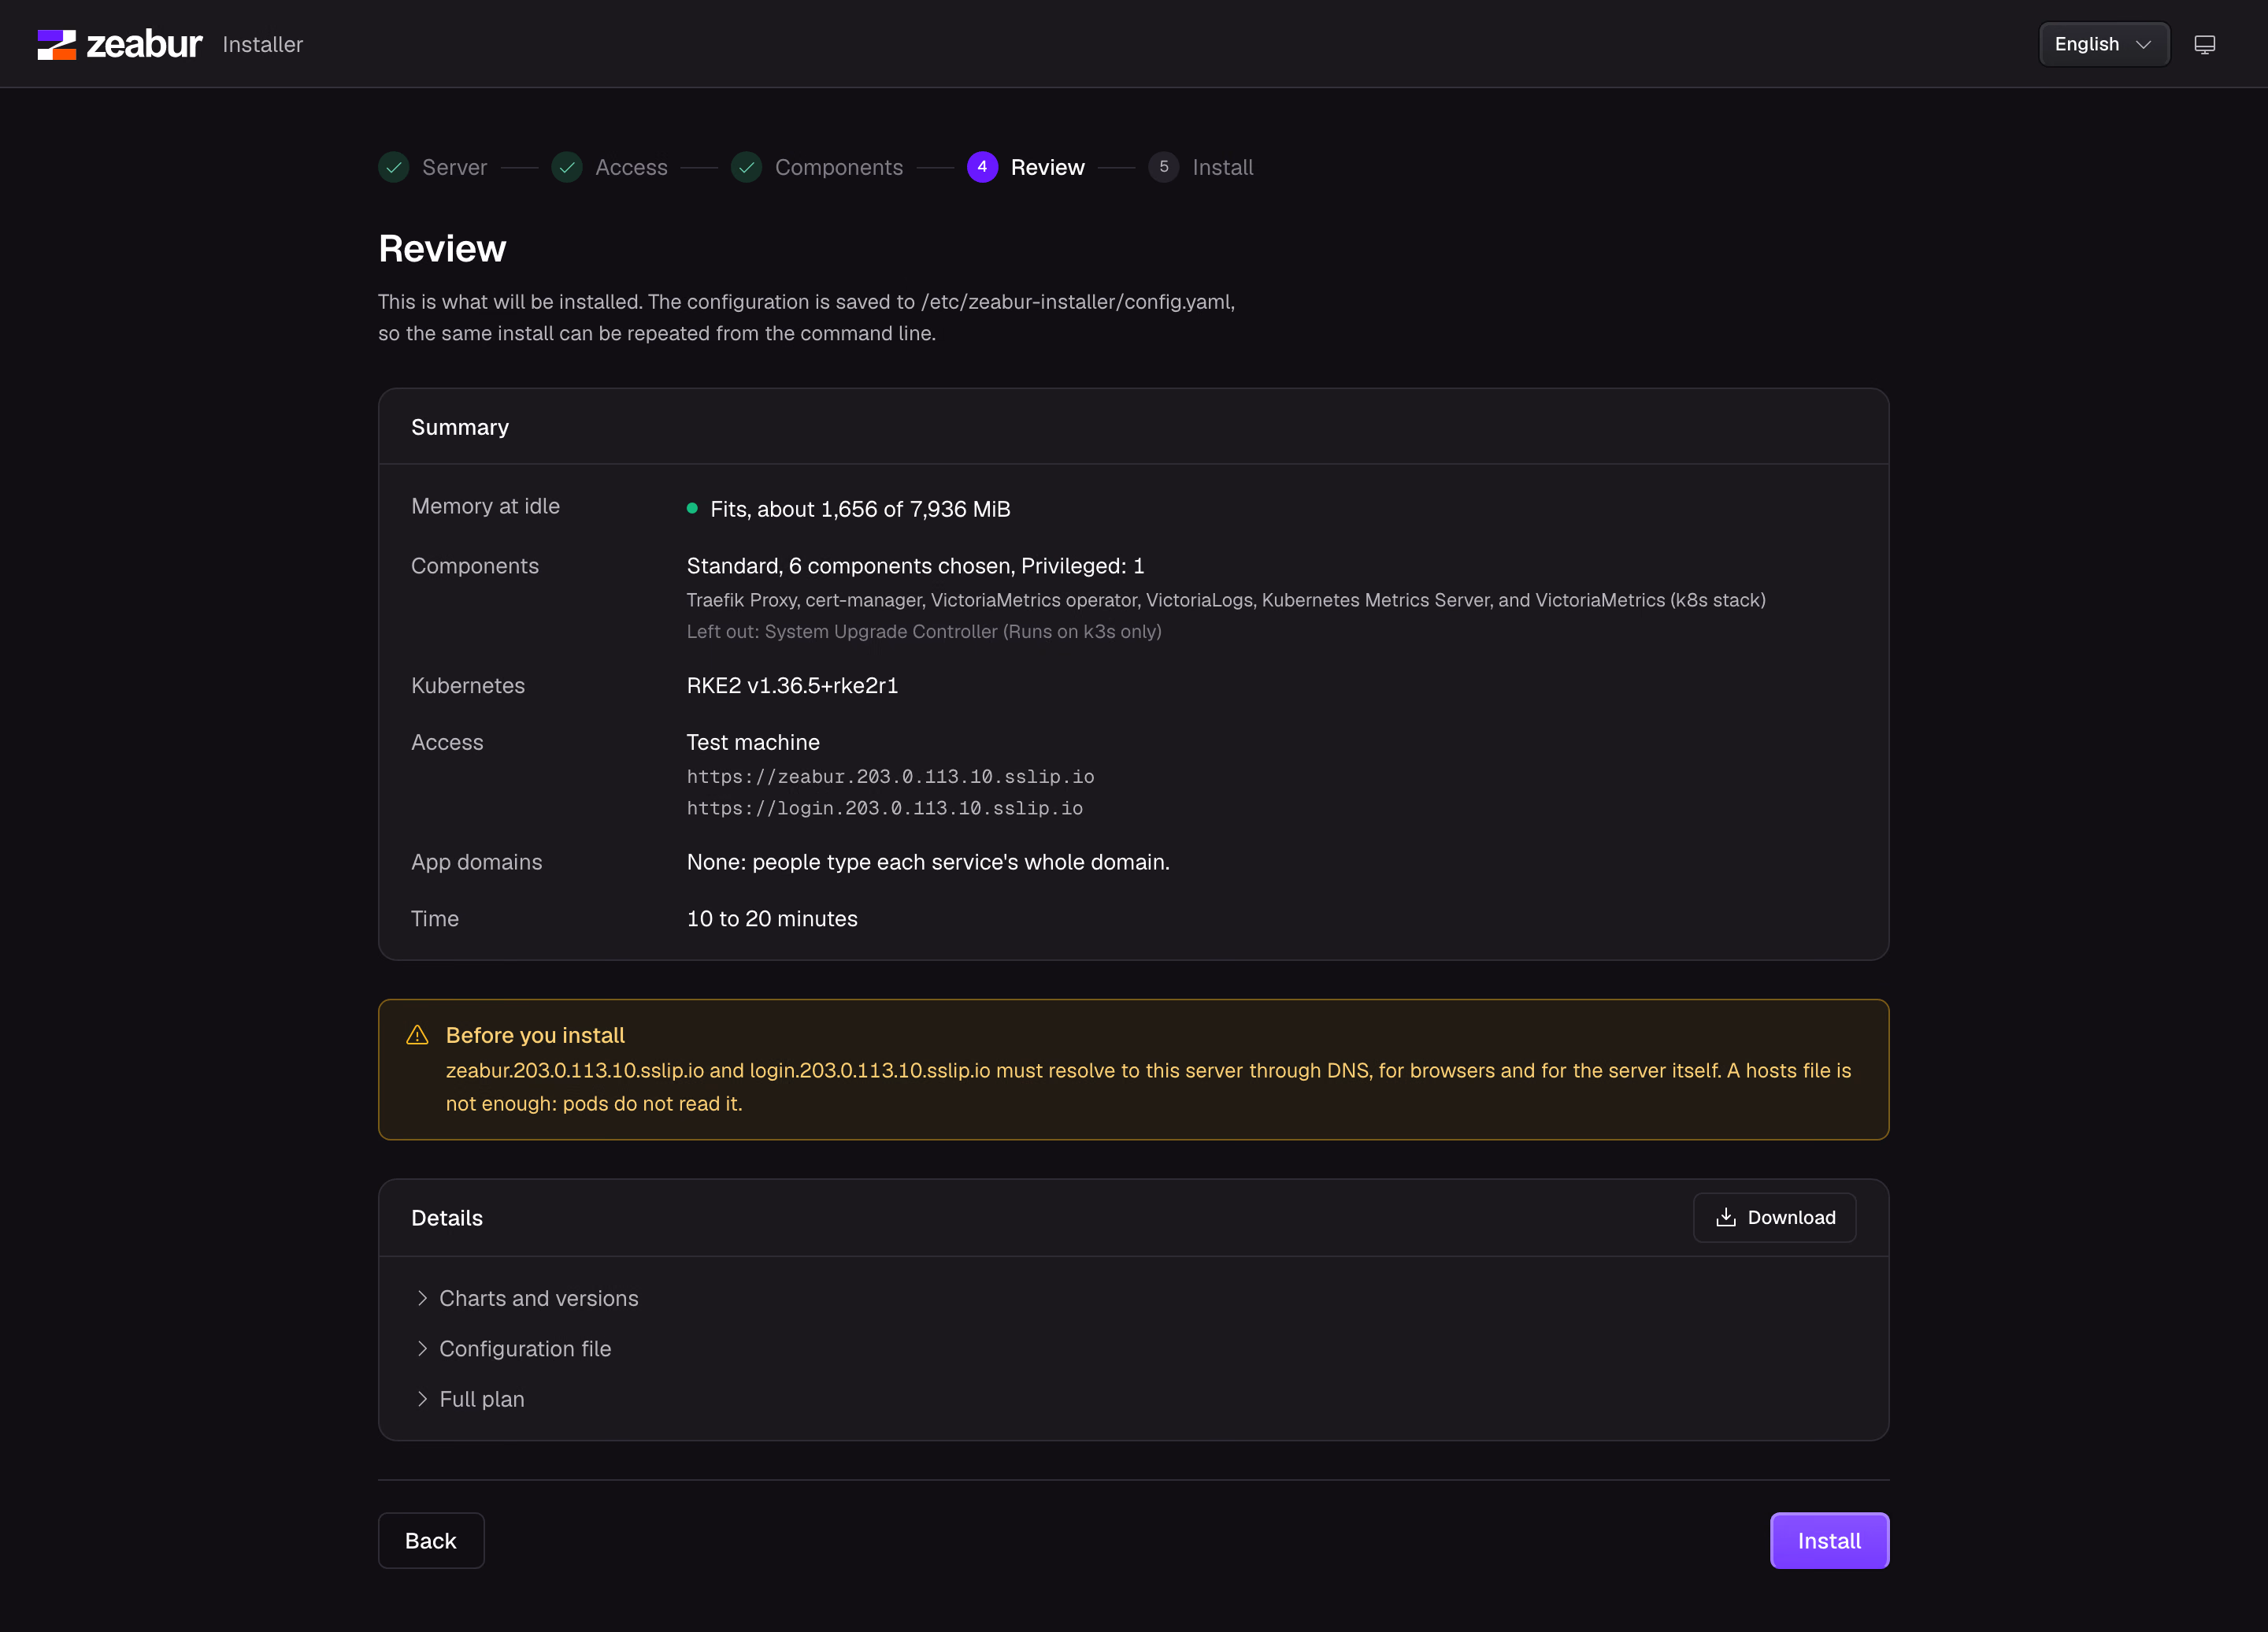Expand Charts and versions section

(527, 1298)
